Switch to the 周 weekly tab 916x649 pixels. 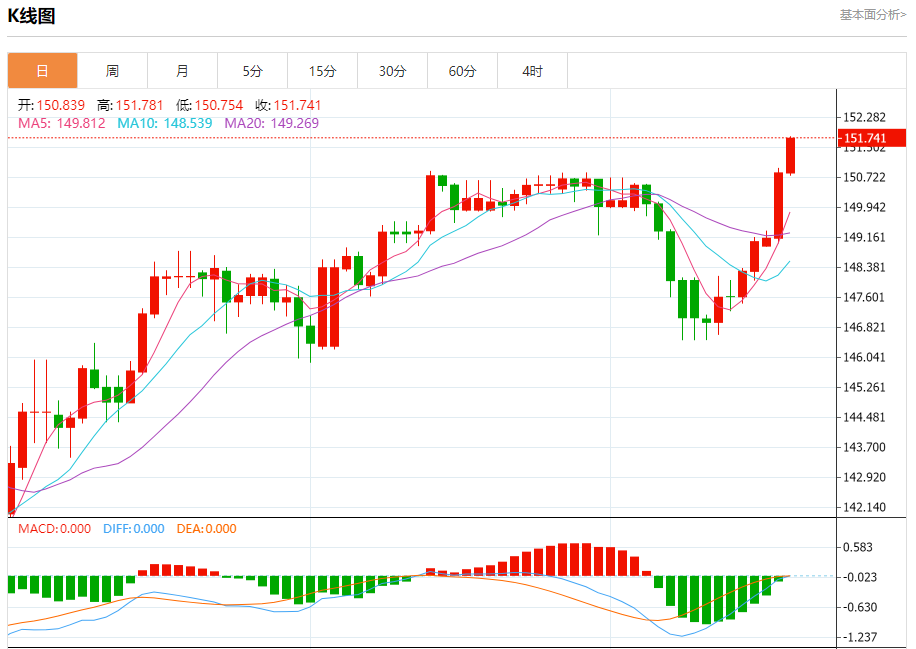[112, 71]
